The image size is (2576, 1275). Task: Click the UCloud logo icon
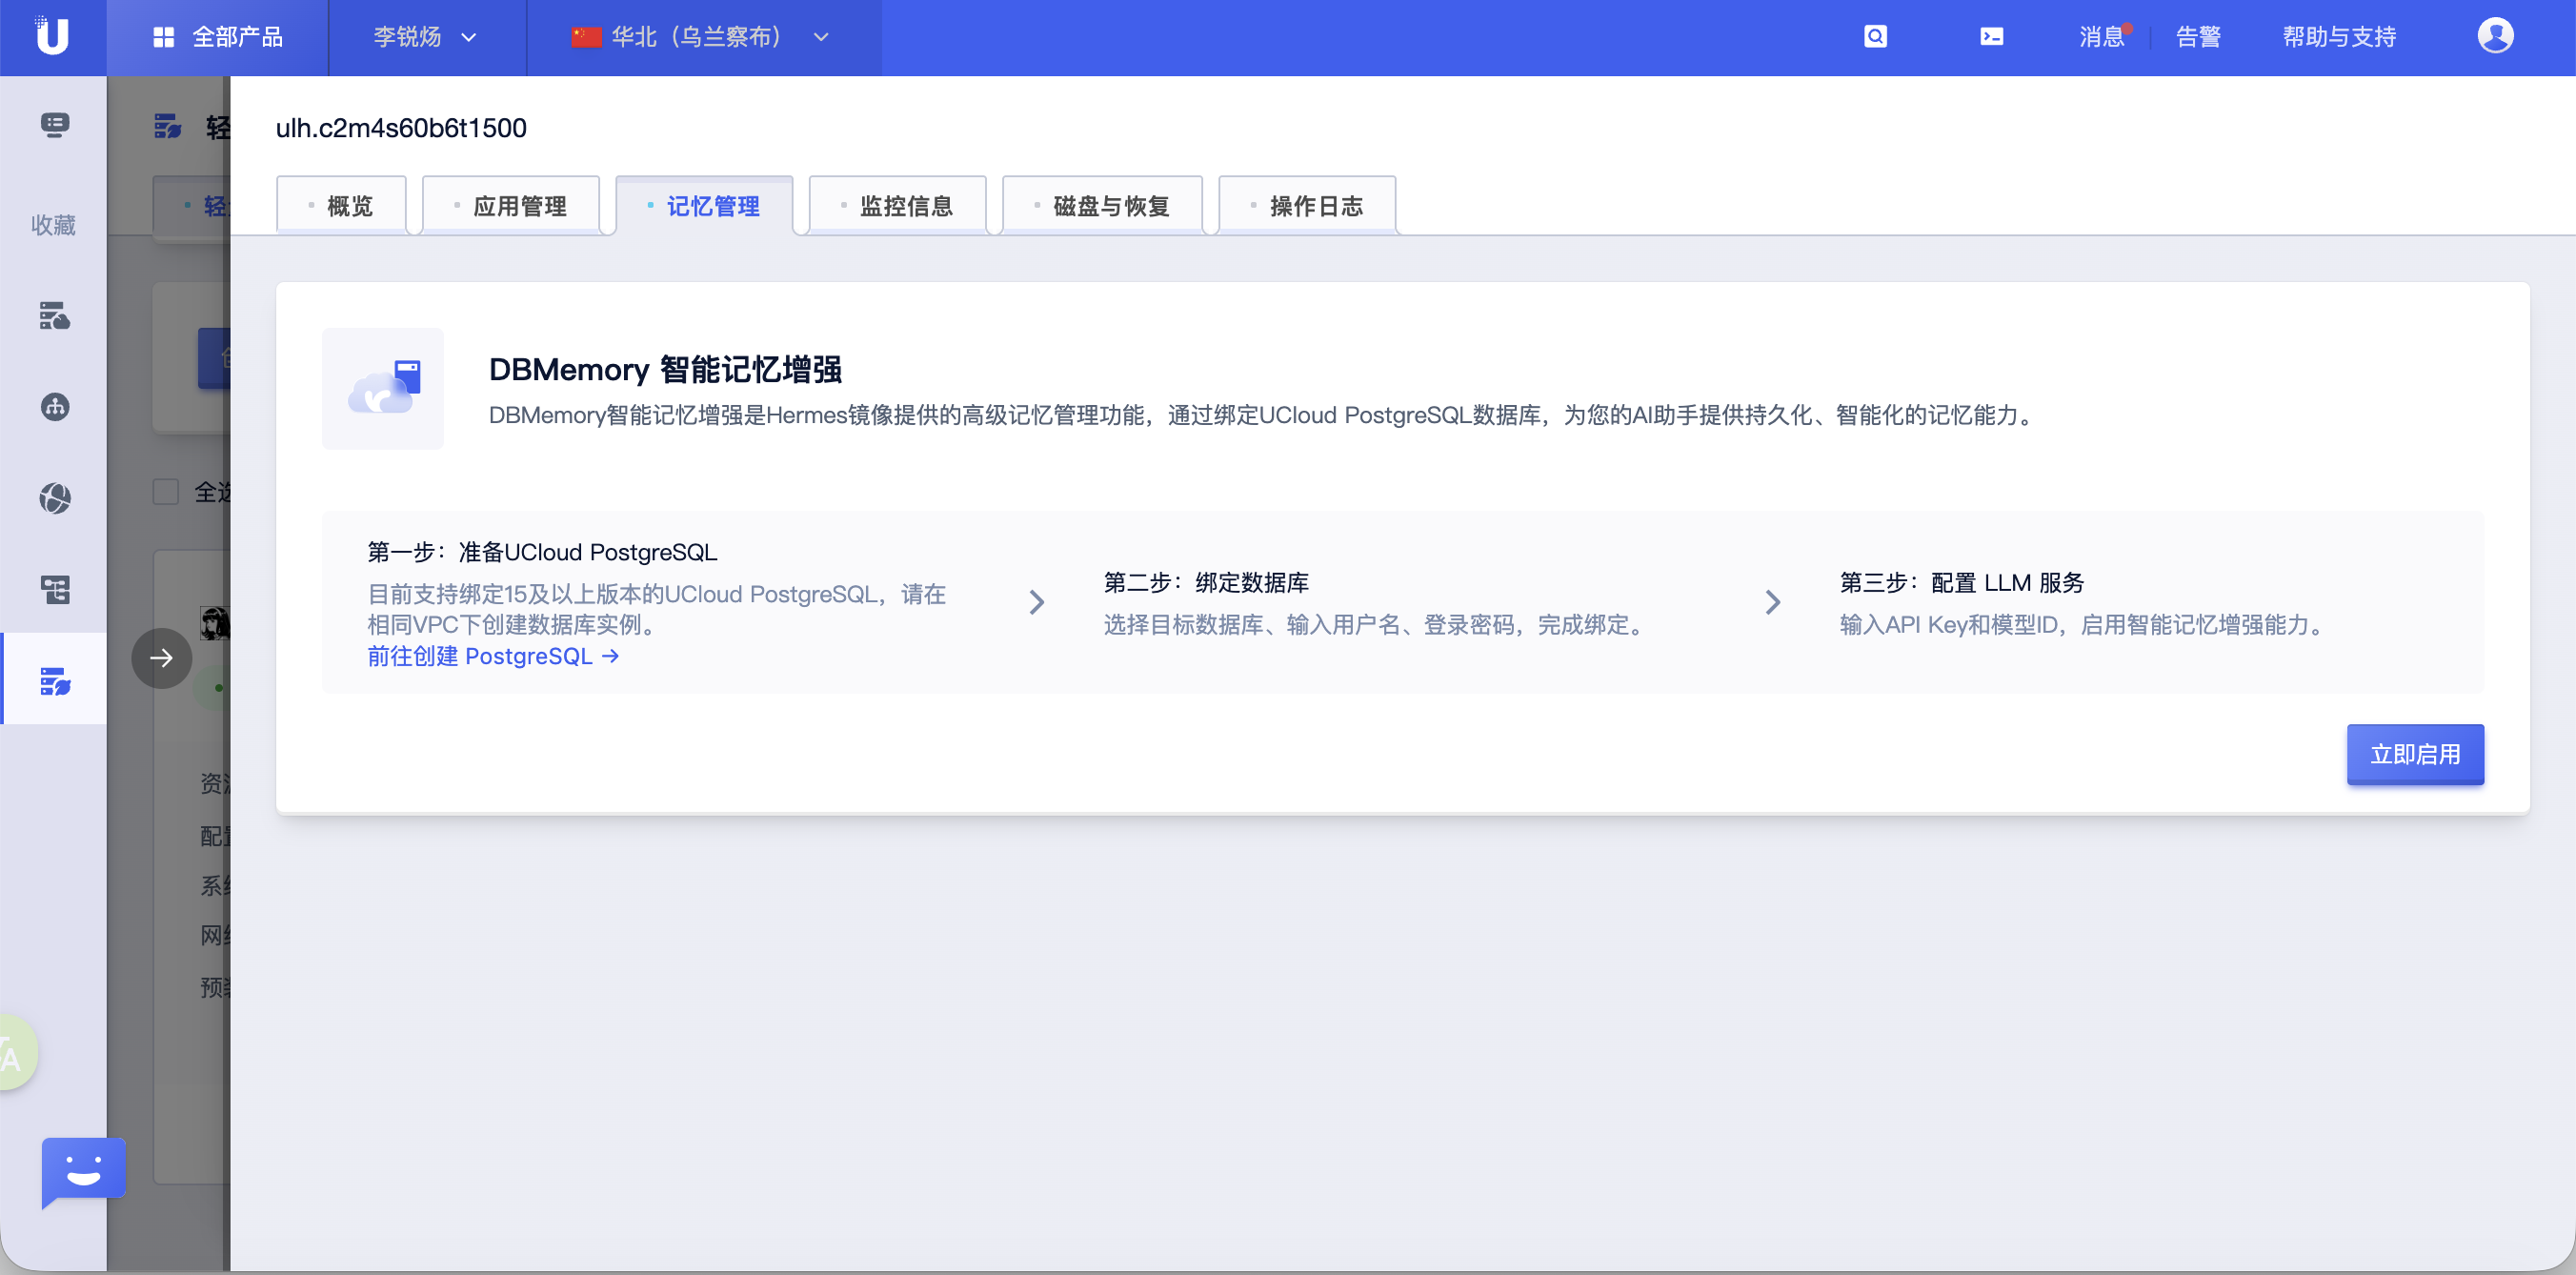pos(52,36)
